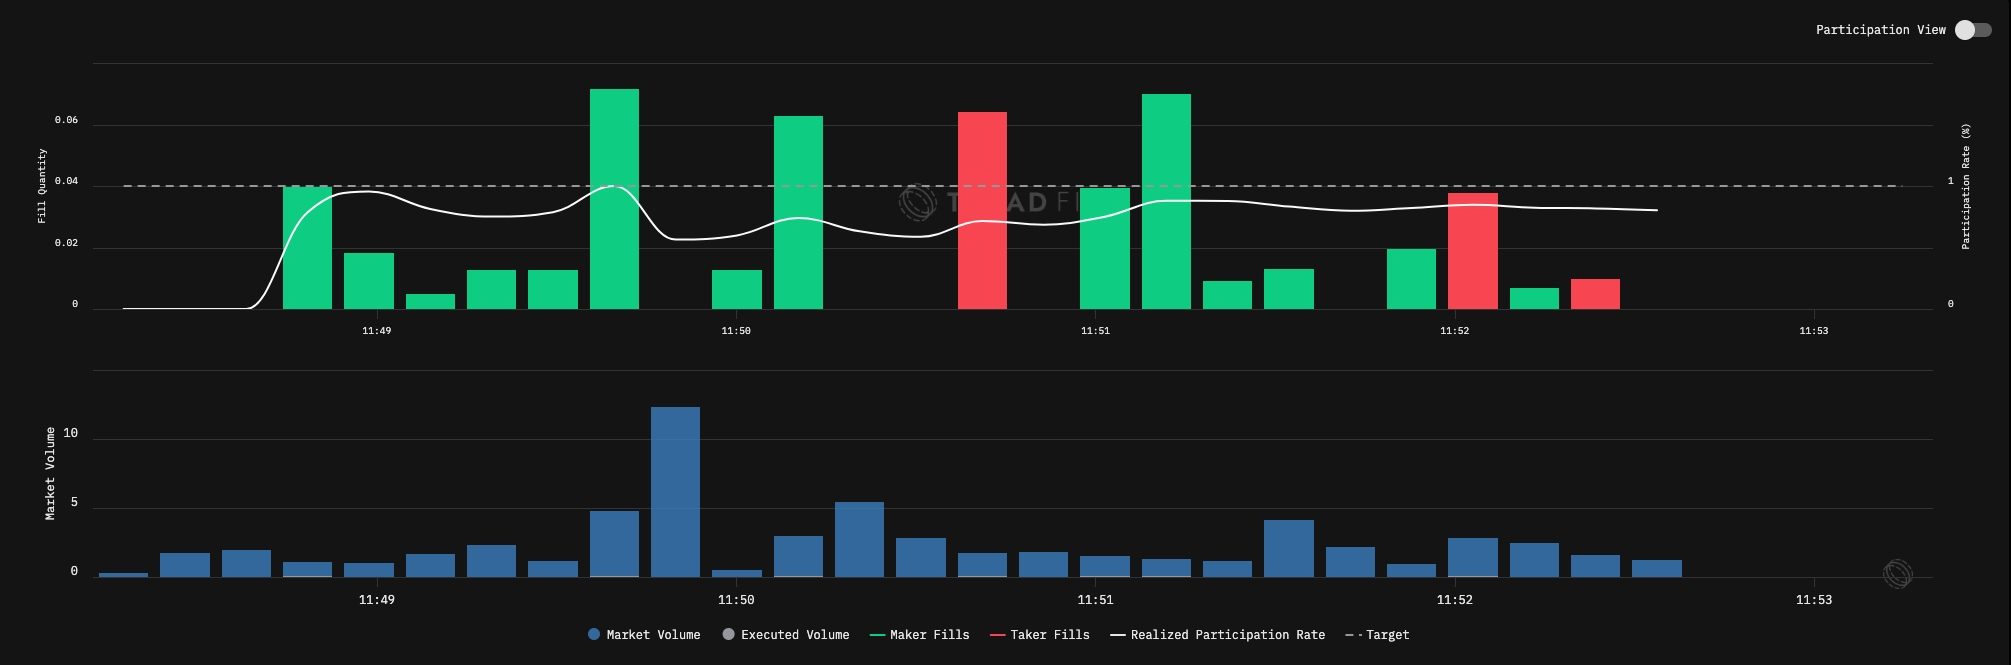Click the blue Market Volume legend dot
Viewport: 2011px width, 665px height.
[594, 635]
